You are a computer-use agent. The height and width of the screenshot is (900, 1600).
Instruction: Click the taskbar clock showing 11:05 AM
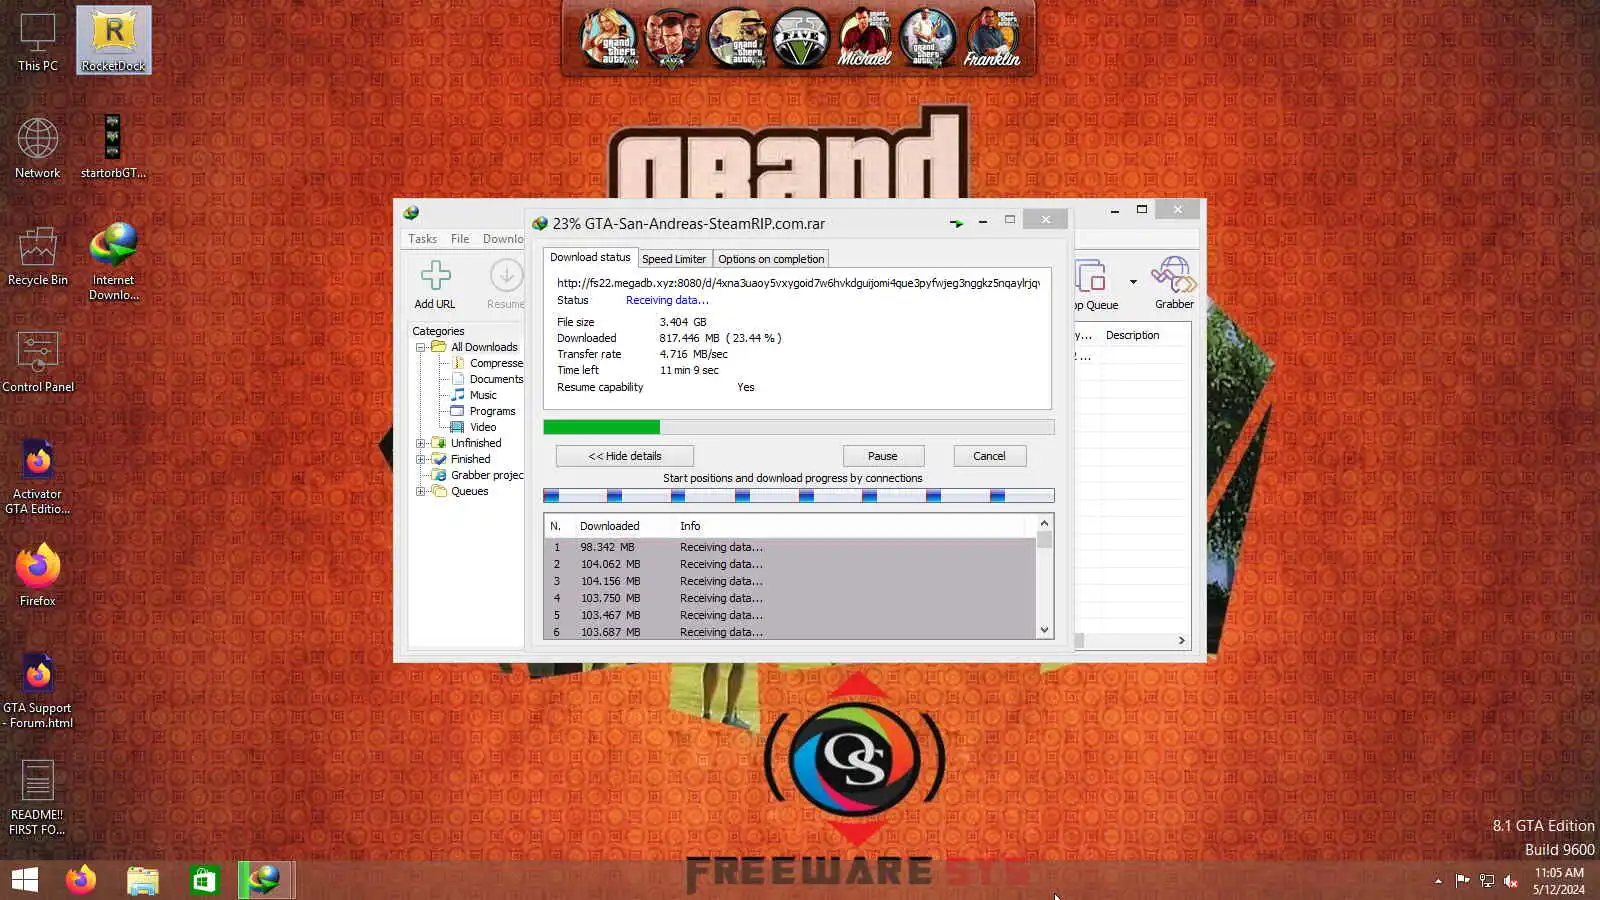(1558, 881)
